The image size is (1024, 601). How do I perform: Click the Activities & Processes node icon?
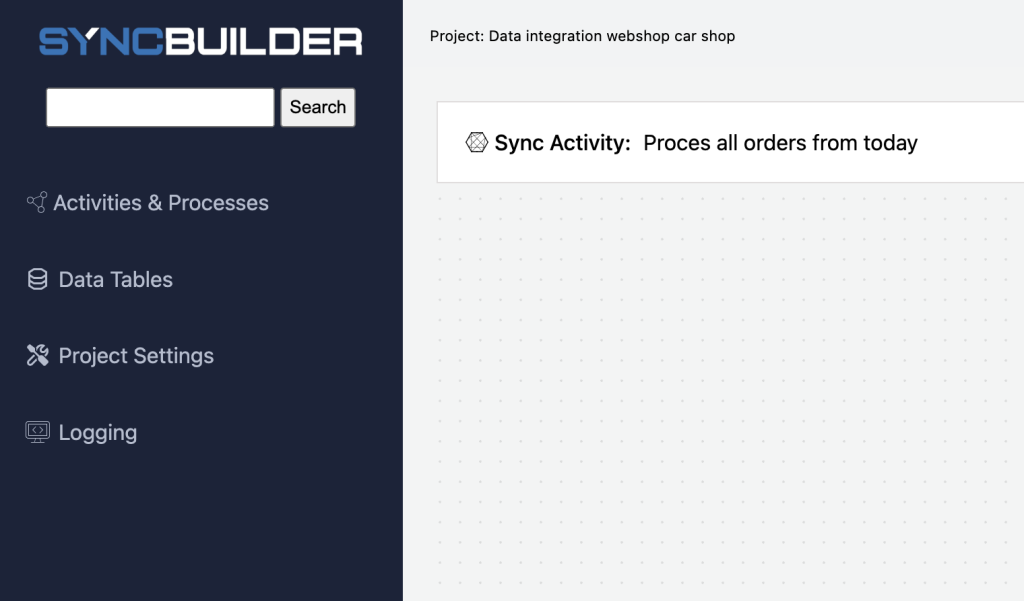point(37,202)
